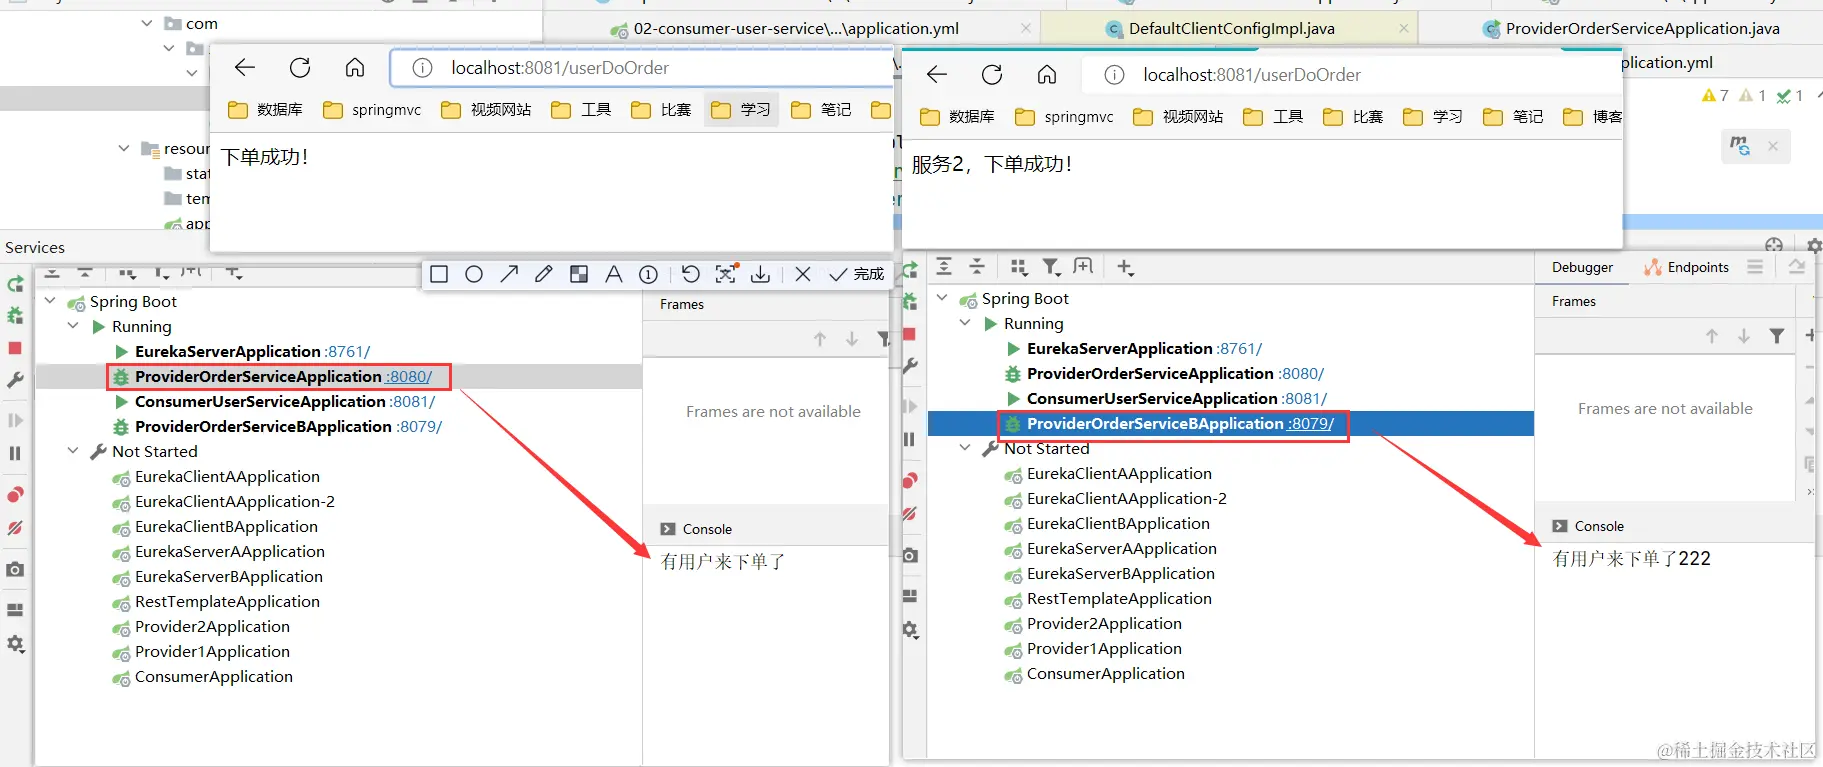Select the text annotation tool
This screenshot has width=1823, height=767.
(x=614, y=274)
